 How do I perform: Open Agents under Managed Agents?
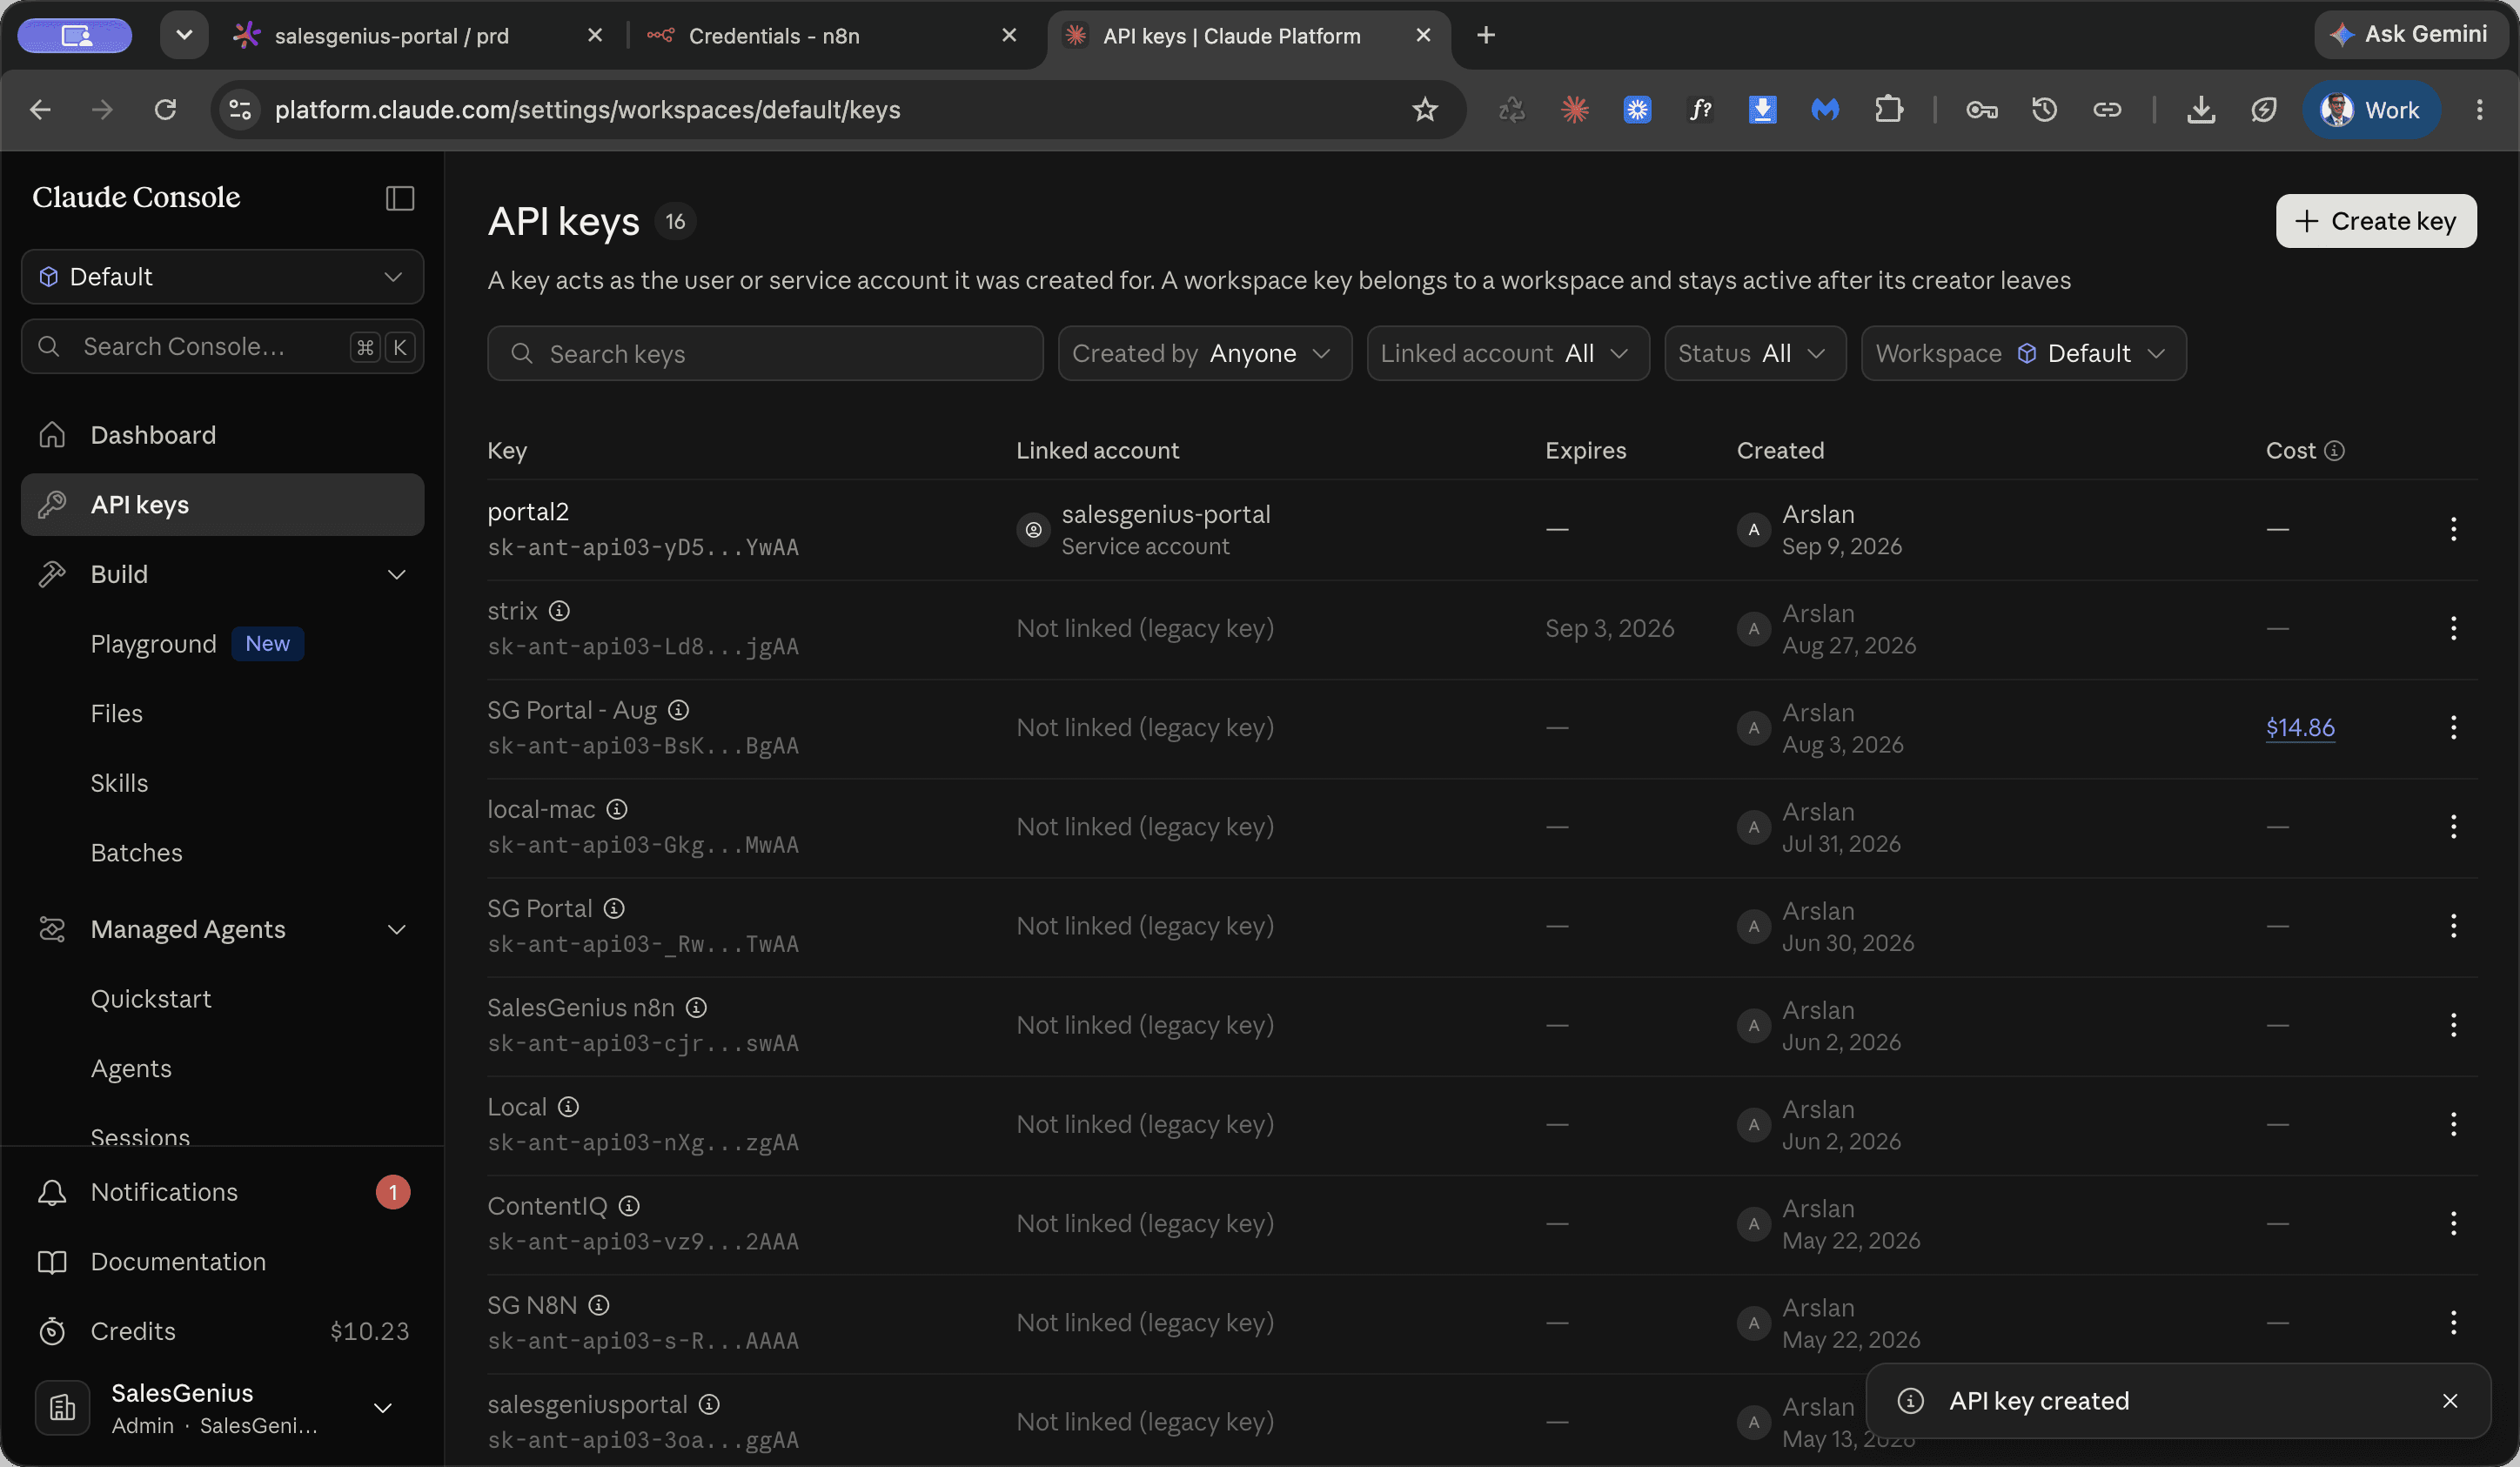click(x=131, y=1068)
